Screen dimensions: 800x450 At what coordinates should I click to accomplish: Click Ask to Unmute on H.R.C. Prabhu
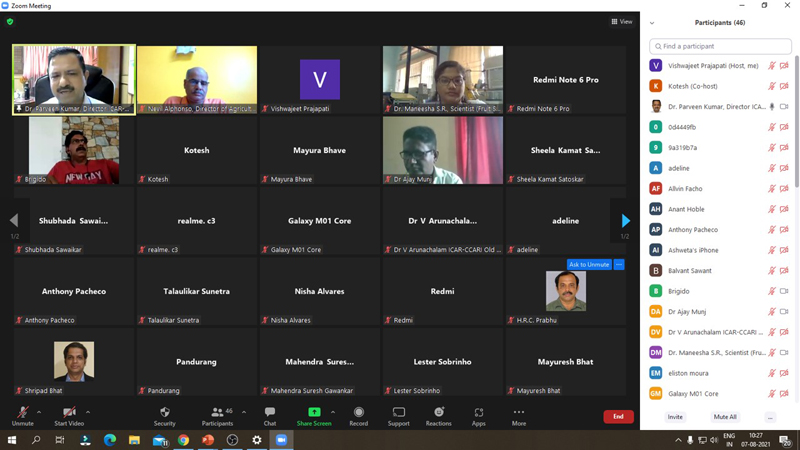click(x=589, y=264)
